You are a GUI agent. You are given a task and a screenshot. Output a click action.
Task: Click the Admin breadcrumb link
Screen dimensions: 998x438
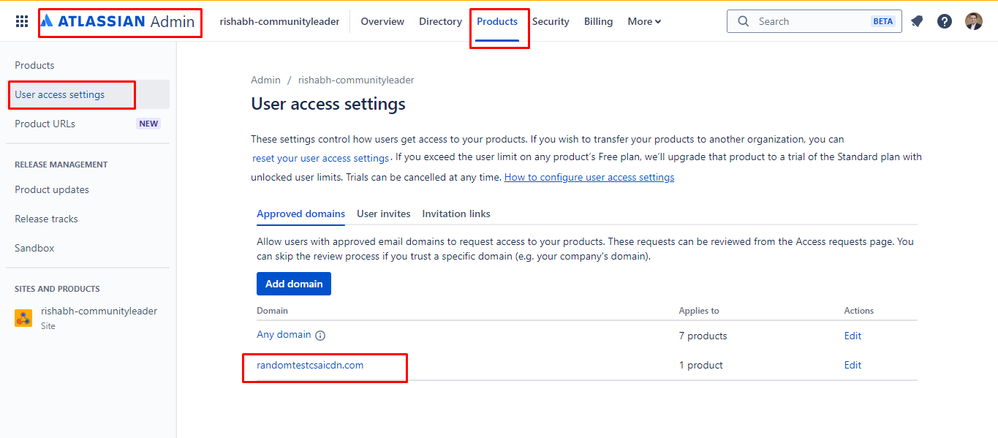pyautogui.click(x=265, y=80)
